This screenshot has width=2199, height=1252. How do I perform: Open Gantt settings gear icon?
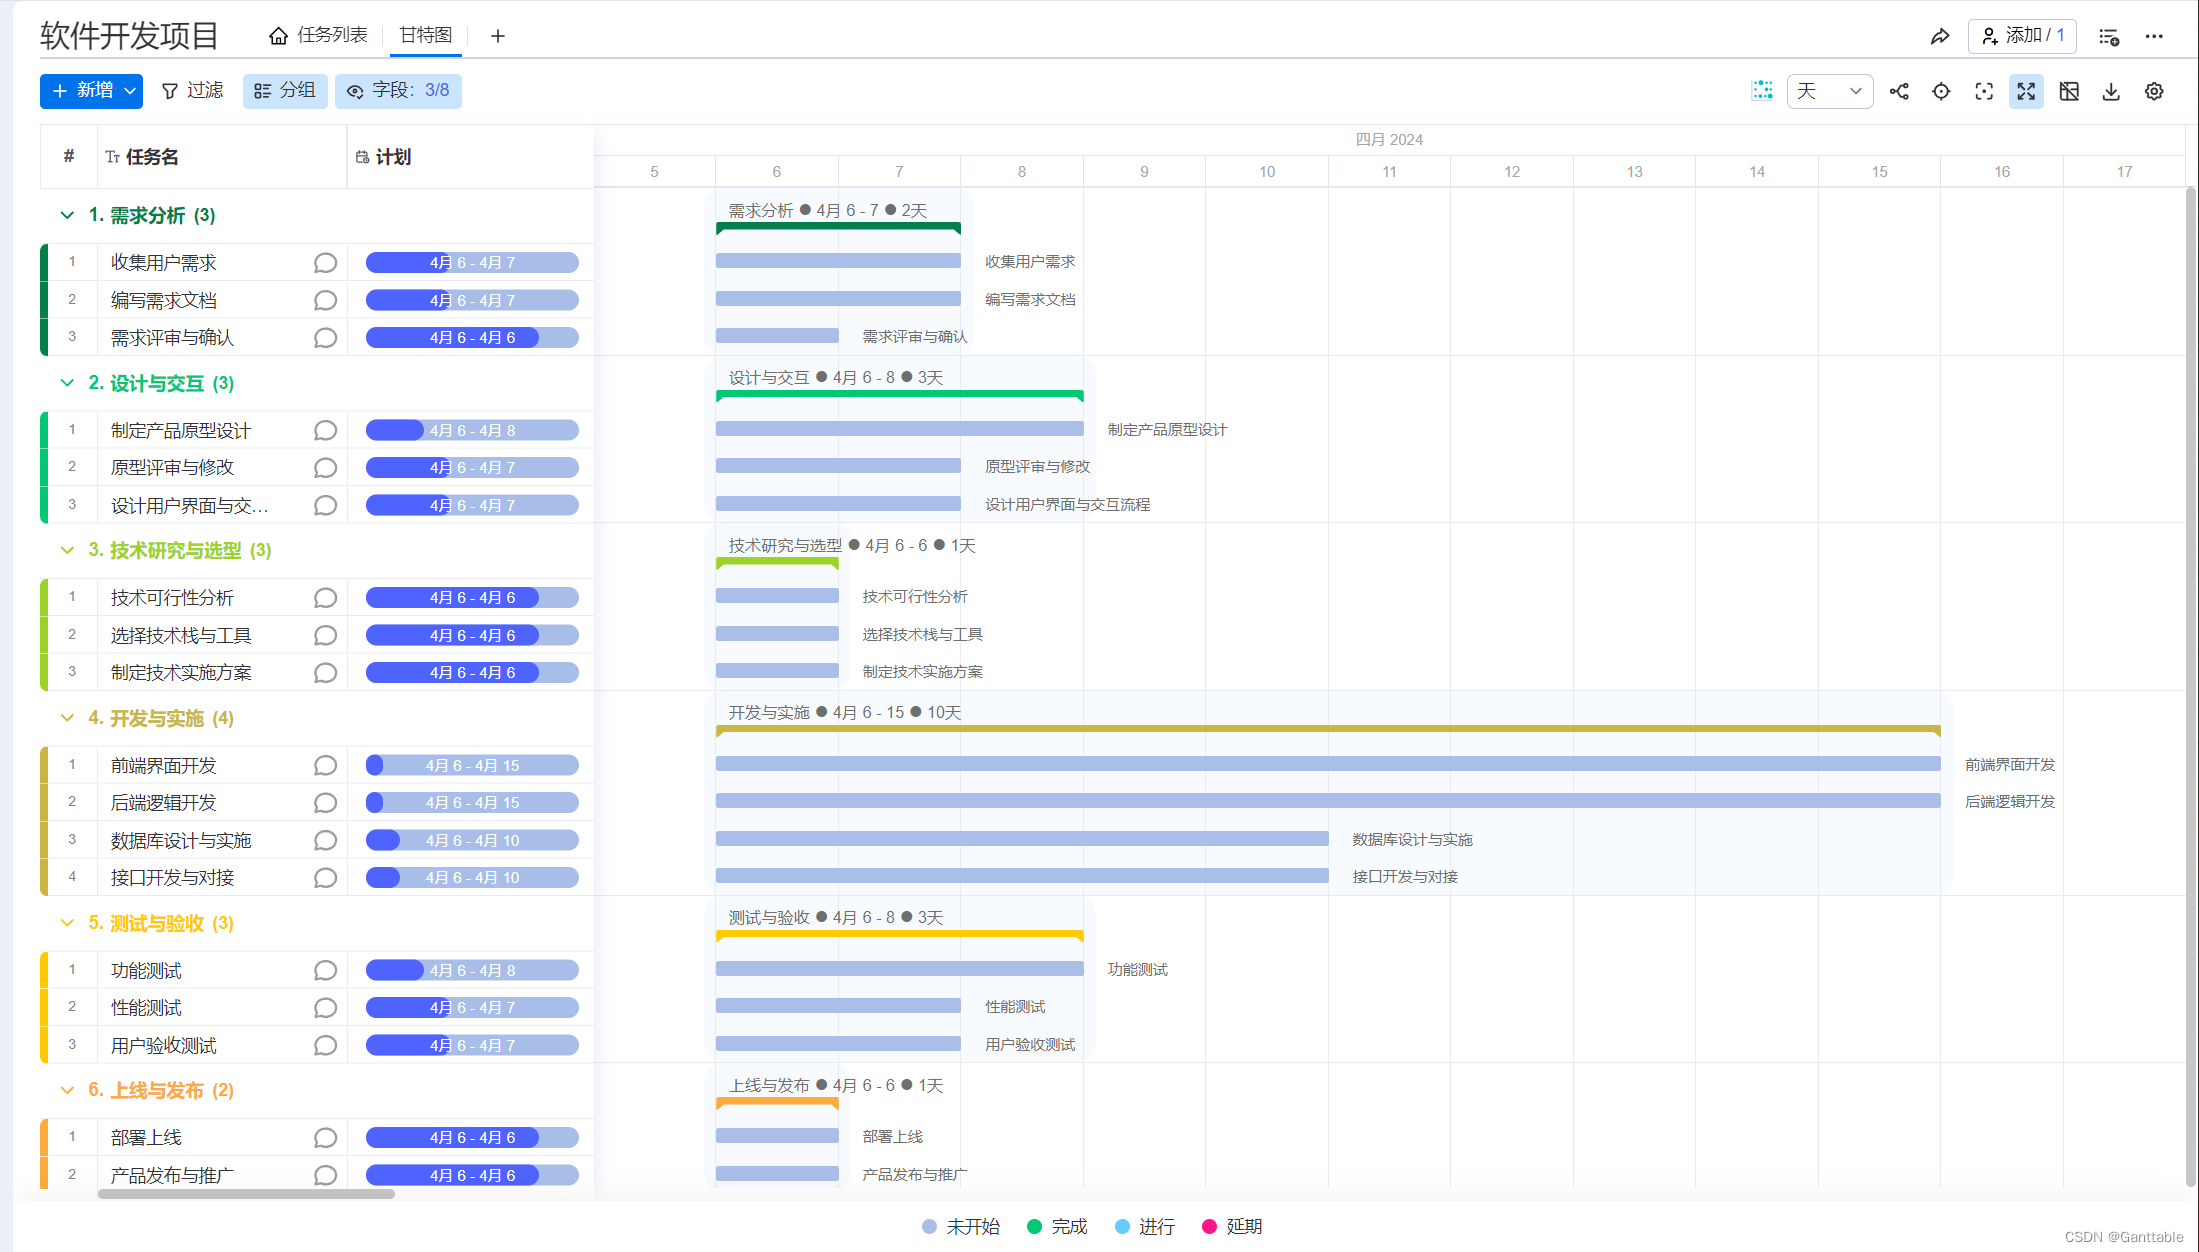point(2154,91)
